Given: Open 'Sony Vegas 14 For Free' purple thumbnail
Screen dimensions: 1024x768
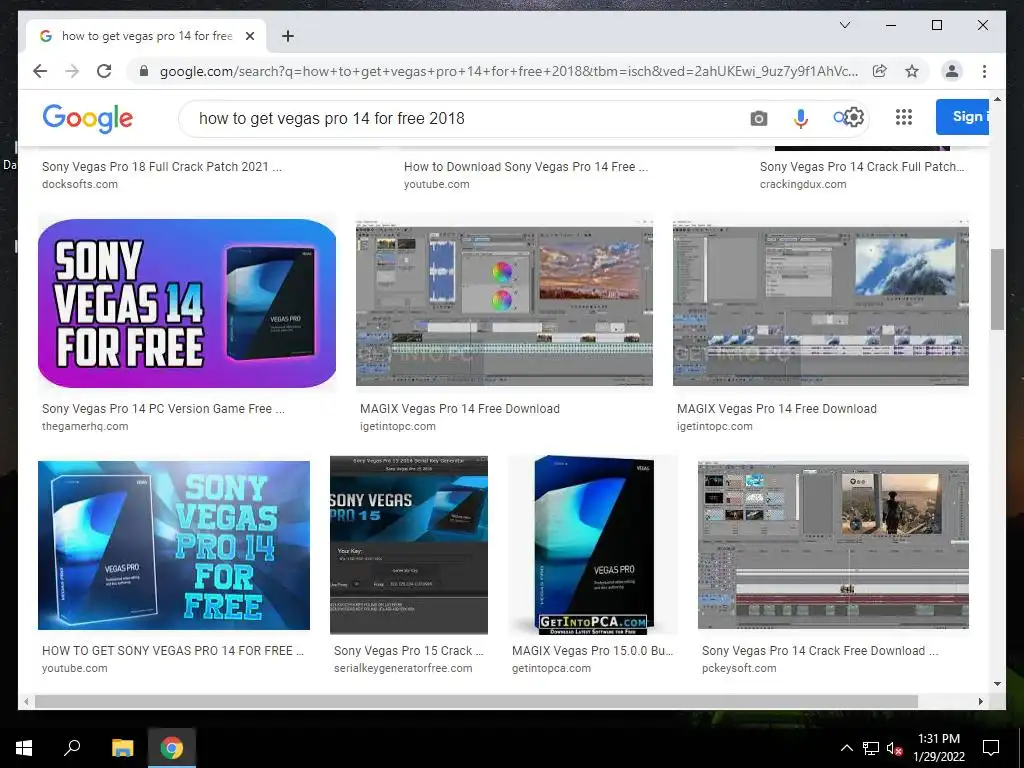Looking at the screenshot, I should tap(187, 303).
